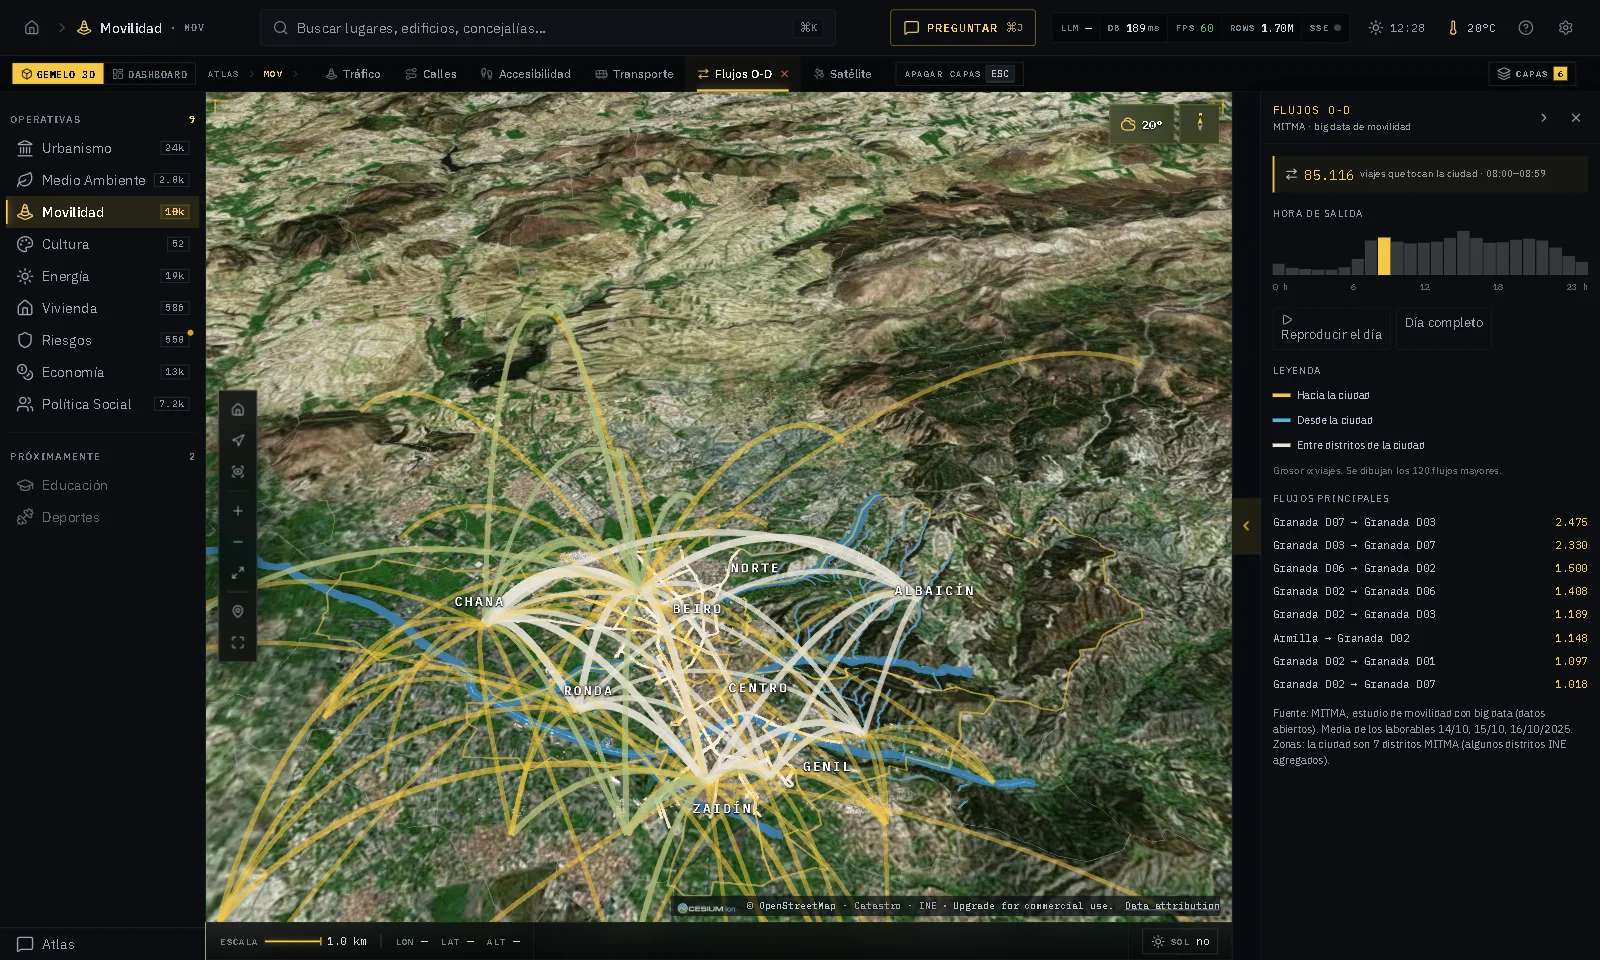The height and width of the screenshot is (960, 1600).
Task: Click Granada D07 → Granada D03 flow row
Action: [x=1430, y=522]
